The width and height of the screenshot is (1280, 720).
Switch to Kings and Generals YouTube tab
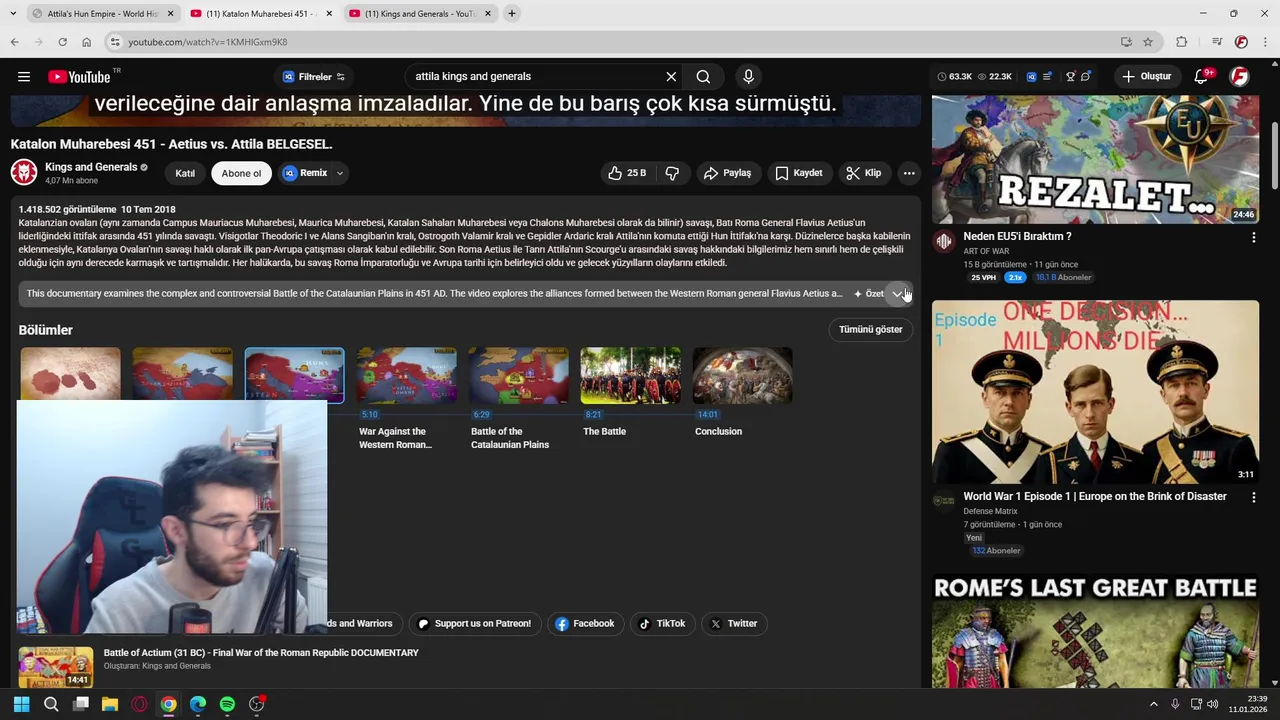pos(420,14)
